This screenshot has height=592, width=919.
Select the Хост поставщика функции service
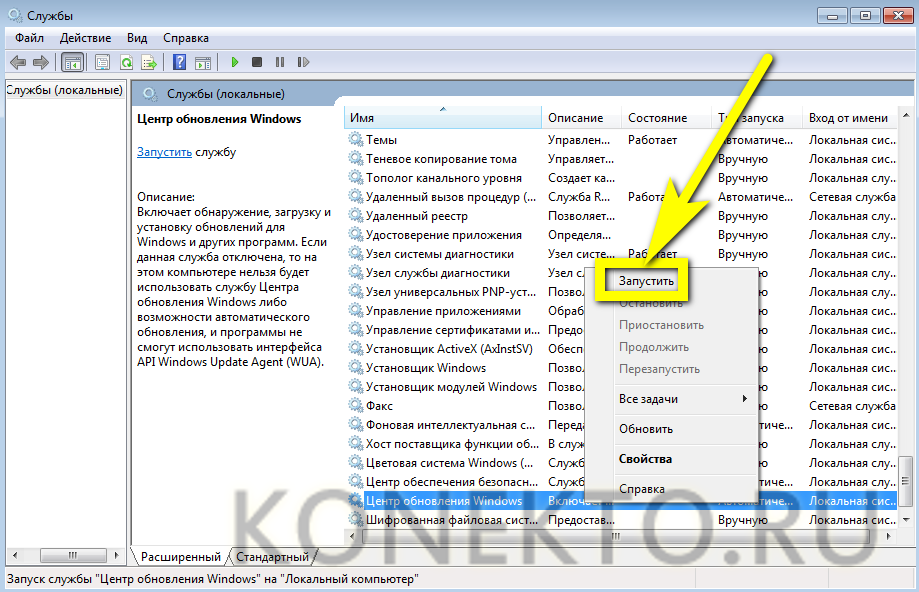[452, 444]
